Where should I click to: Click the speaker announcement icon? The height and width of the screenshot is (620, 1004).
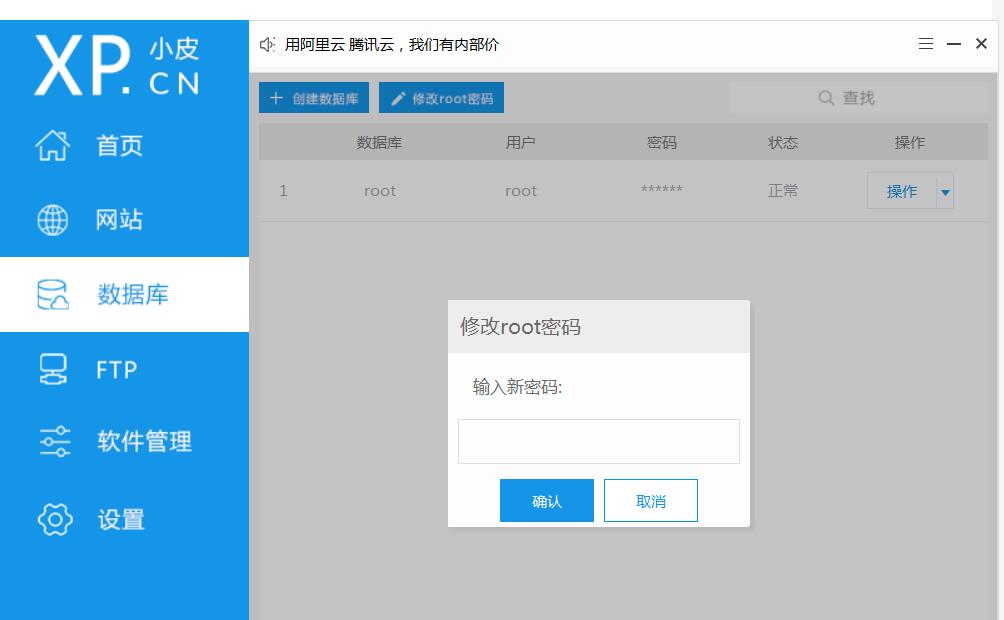(267, 45)
